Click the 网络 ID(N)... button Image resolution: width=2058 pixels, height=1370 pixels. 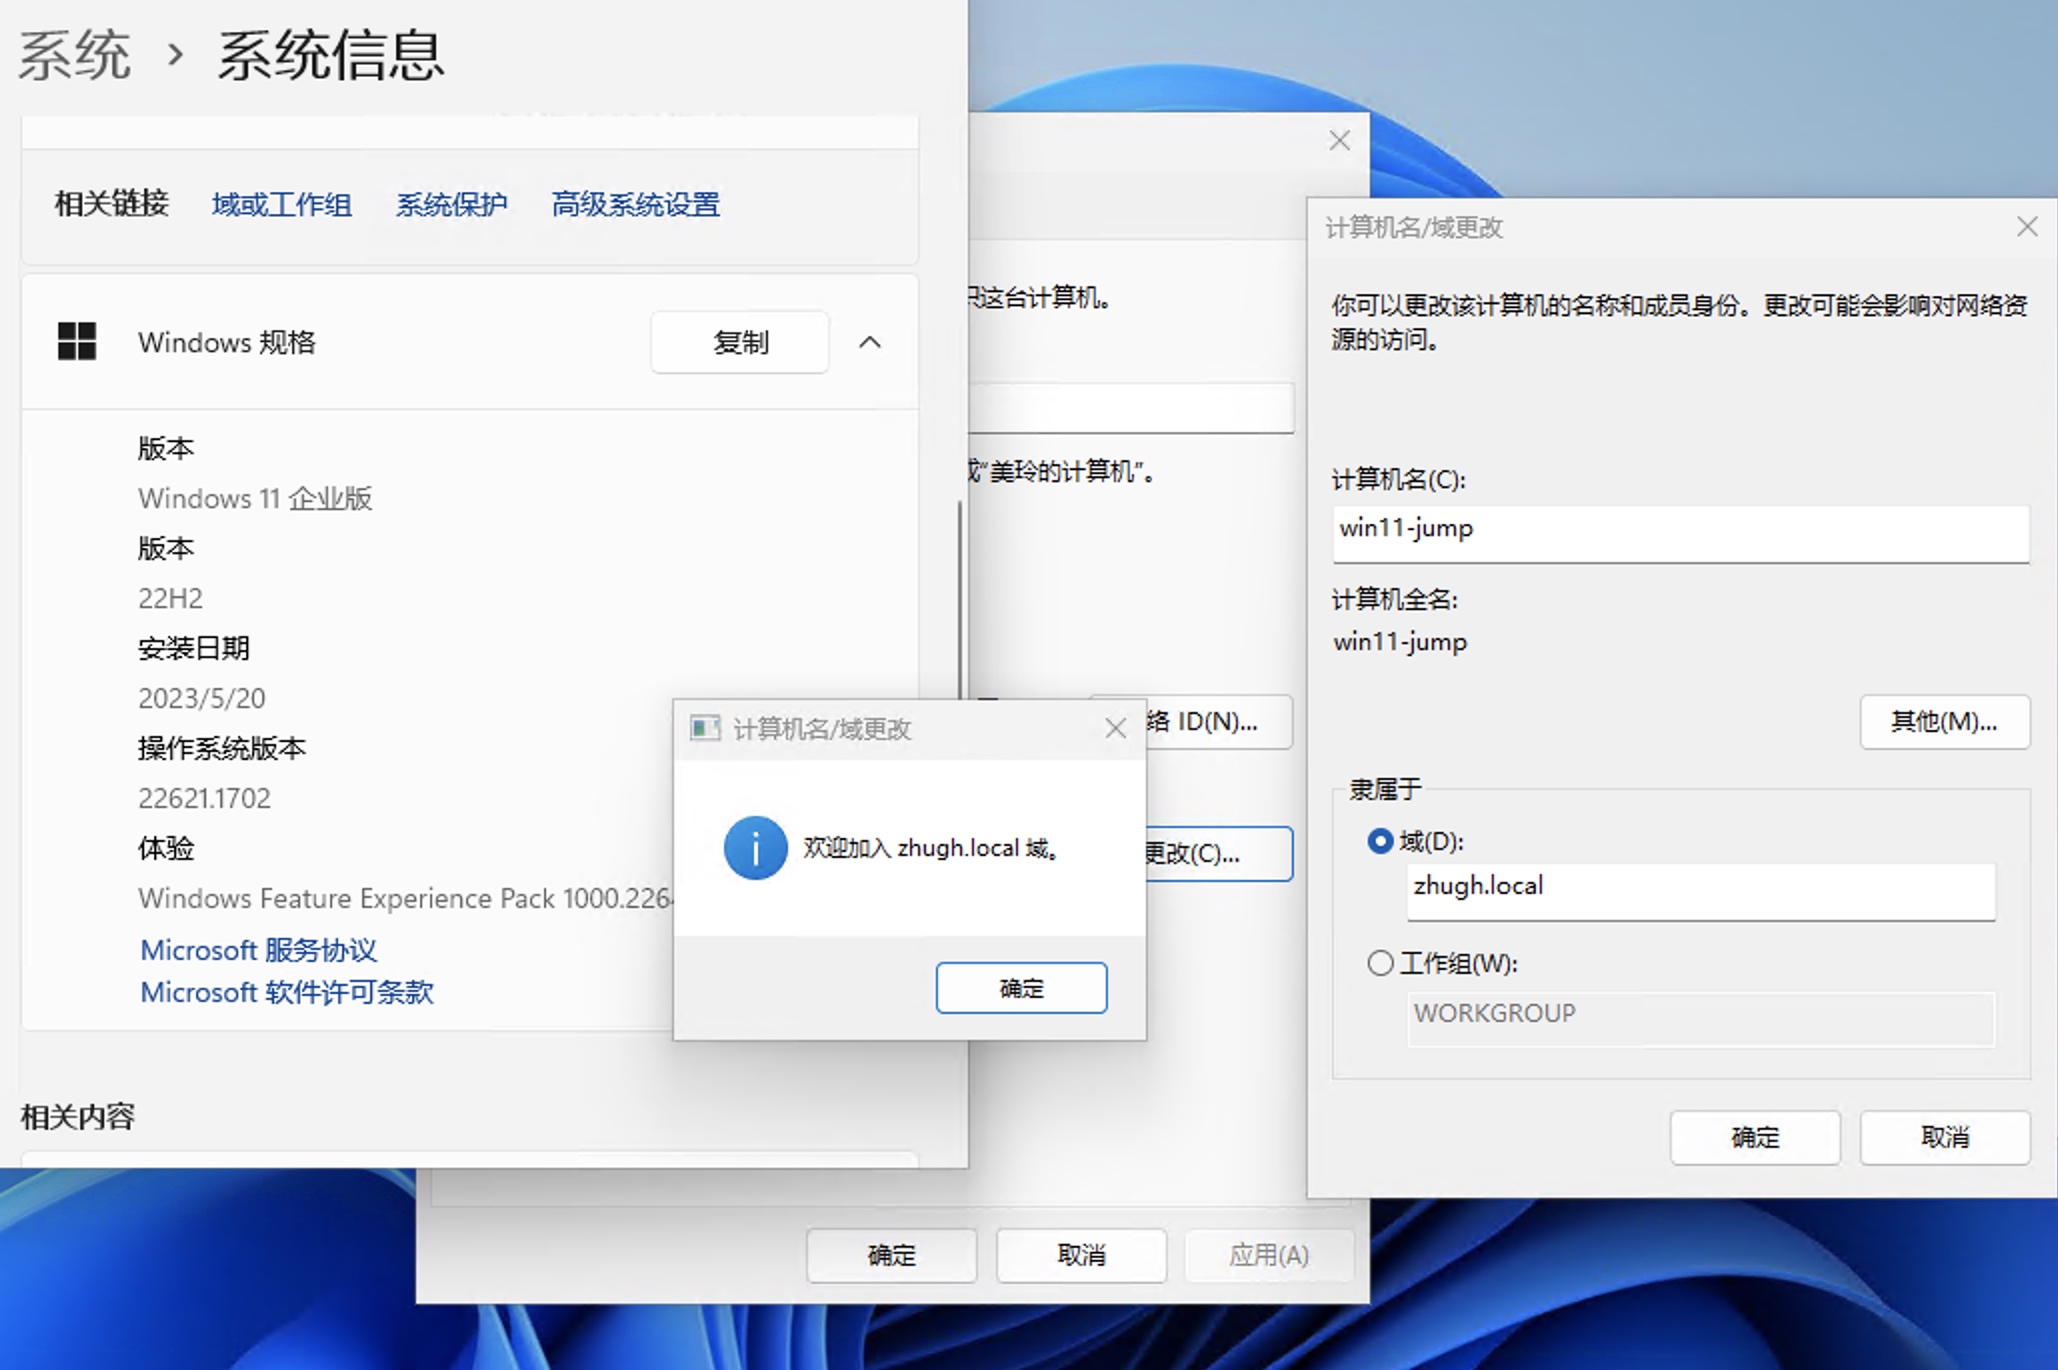1218,721
